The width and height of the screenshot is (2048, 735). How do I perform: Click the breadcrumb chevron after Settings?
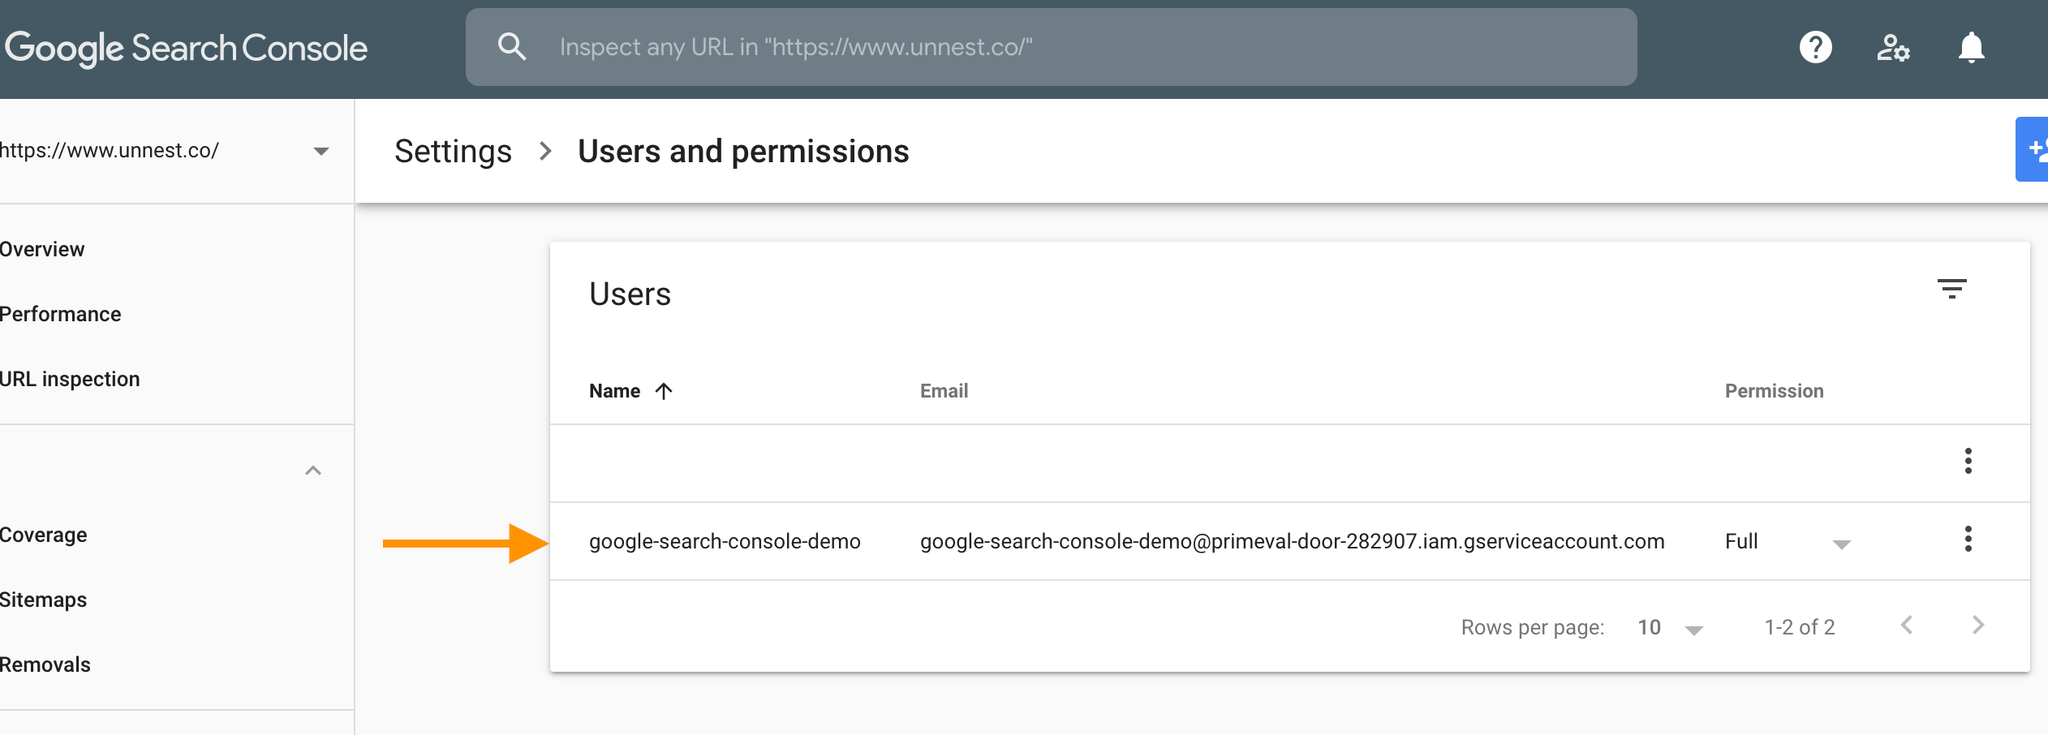coord(545,151)
